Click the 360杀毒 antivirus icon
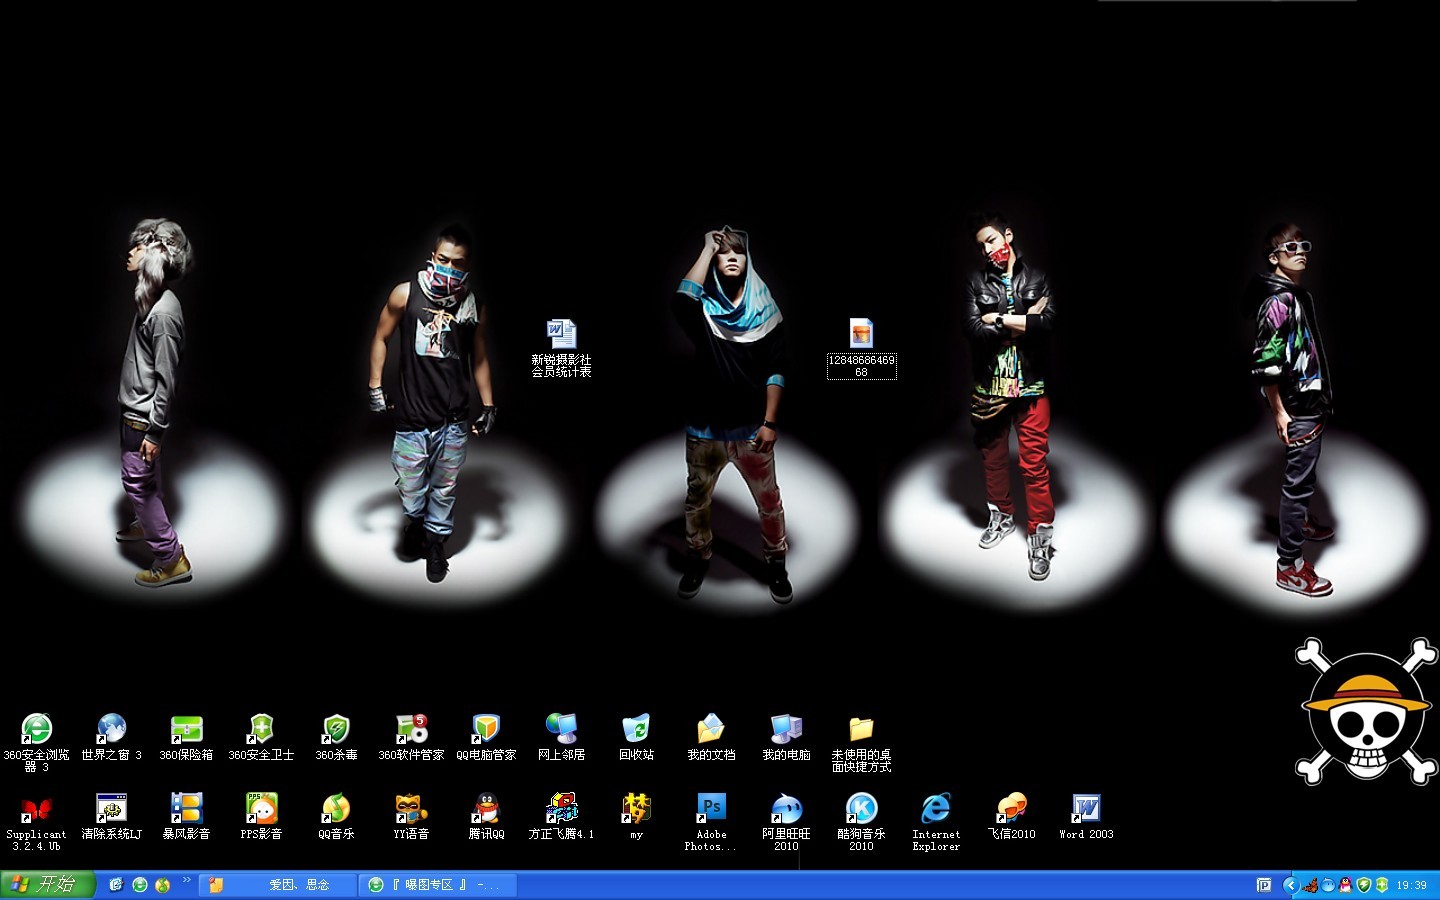 pyautogui.click(x=336, y=736)
